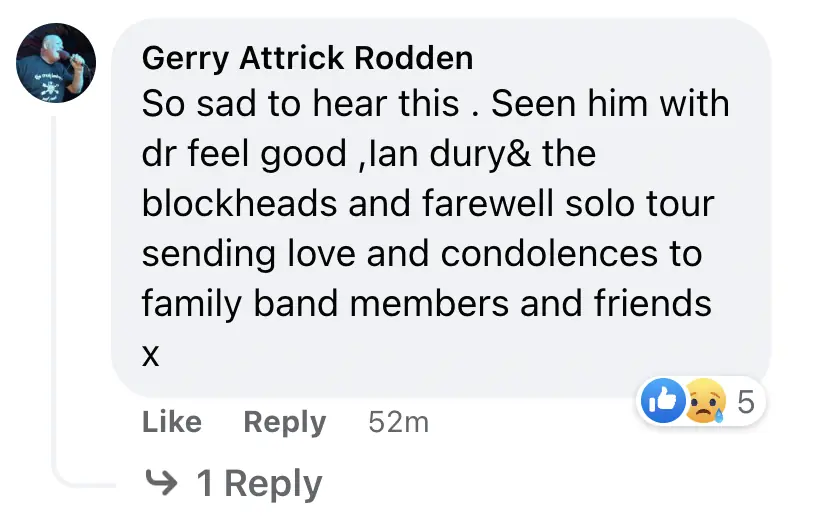Open Gerry Attrick Rodden's profile picture
824x524 pixels.
56,64
